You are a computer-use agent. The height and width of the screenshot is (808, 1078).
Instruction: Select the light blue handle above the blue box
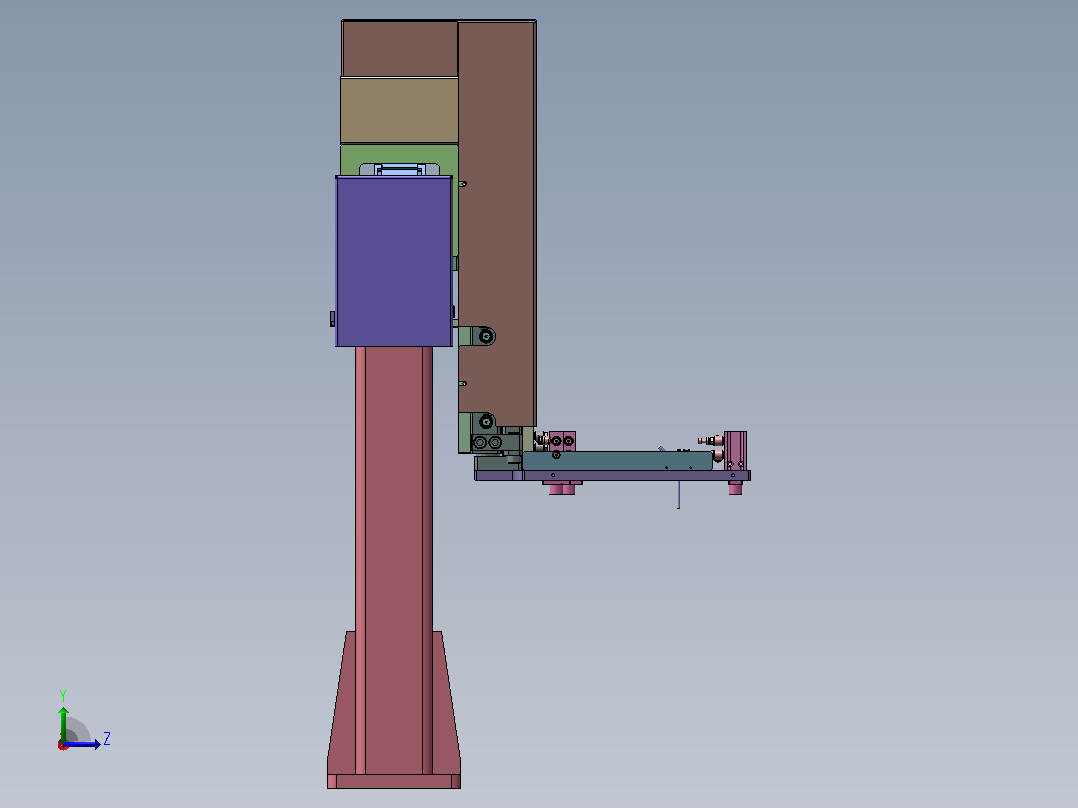[399, 169]
